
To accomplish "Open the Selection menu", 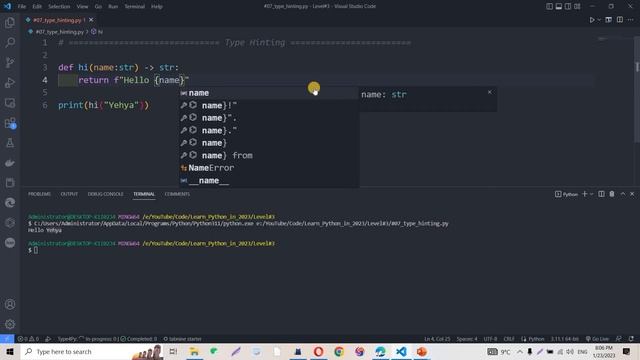I will (x=59, y=7).
